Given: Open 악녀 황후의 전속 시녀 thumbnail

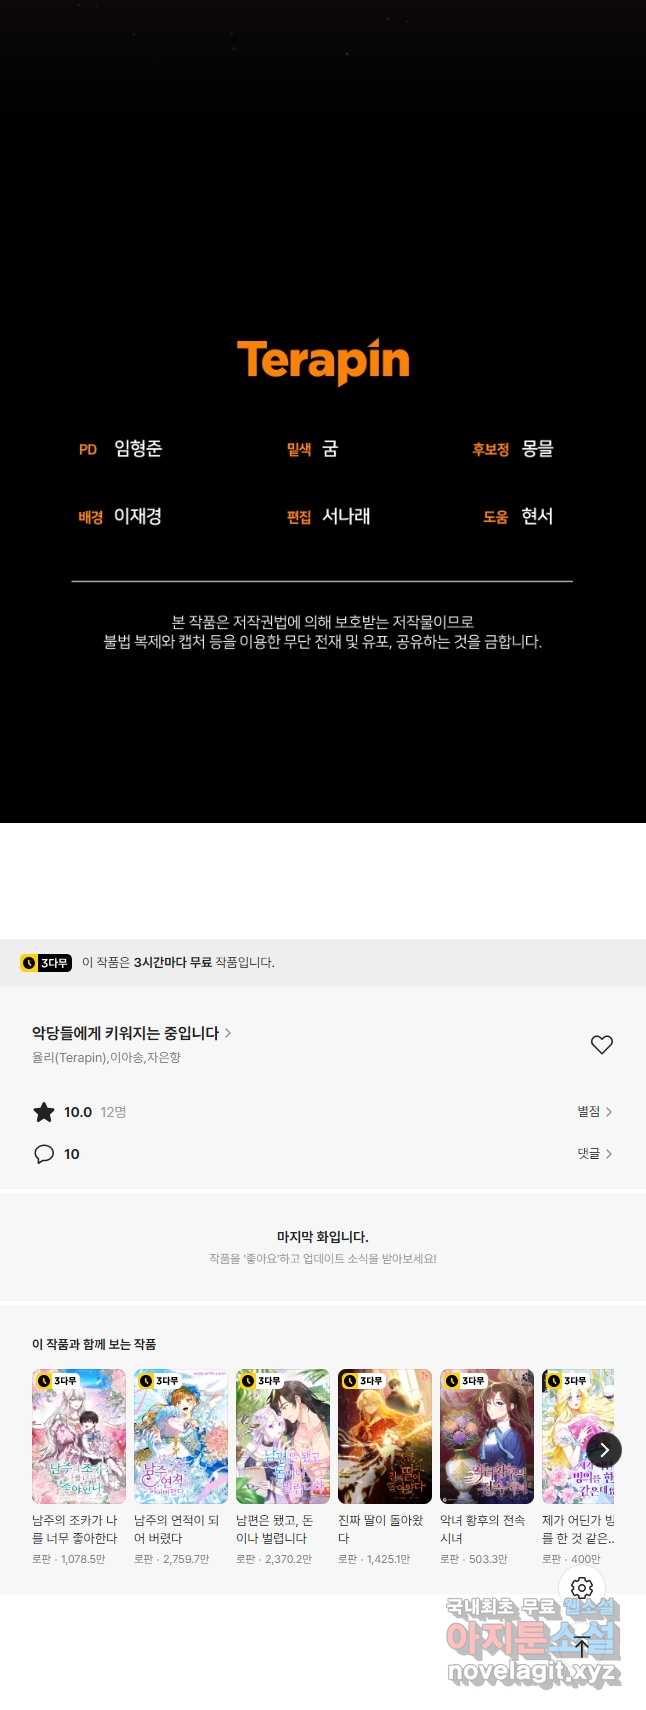Looking at the screenshot, I should [487, 1436].
